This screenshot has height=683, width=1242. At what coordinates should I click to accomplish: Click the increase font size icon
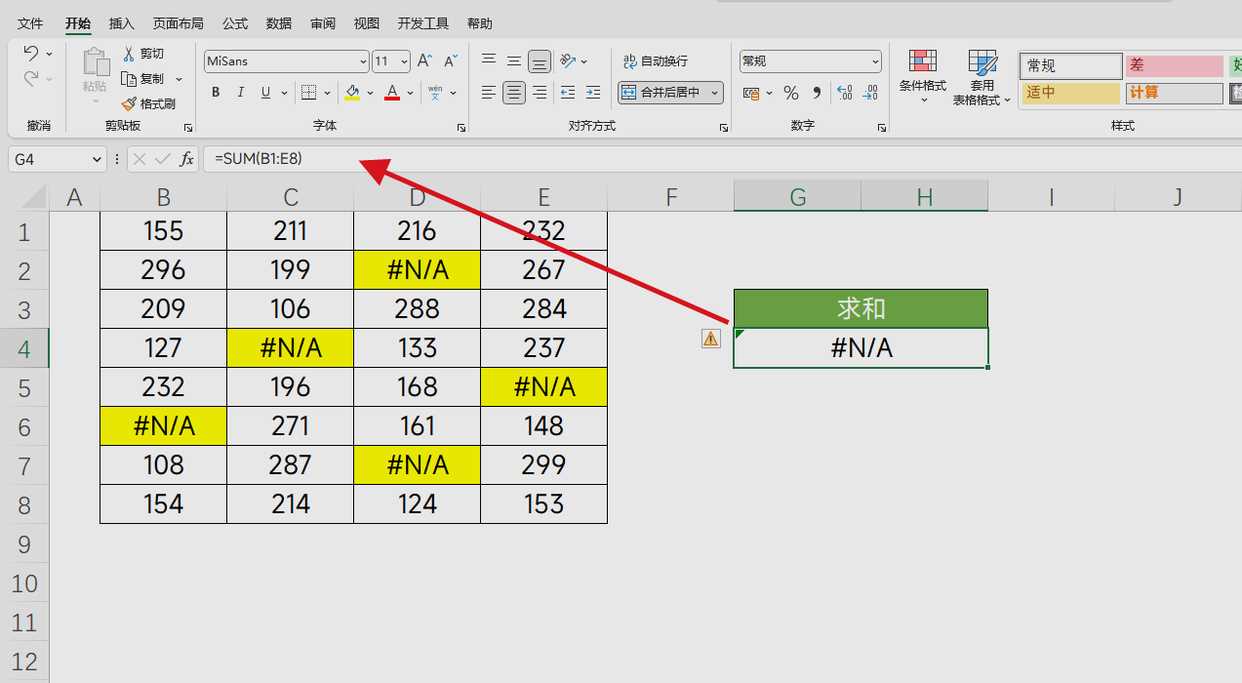tap(425, 61)
